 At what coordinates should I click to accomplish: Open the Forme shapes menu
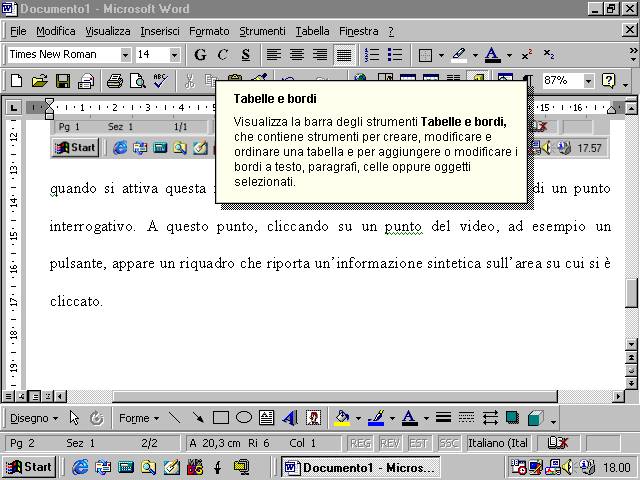pos(139,418)
